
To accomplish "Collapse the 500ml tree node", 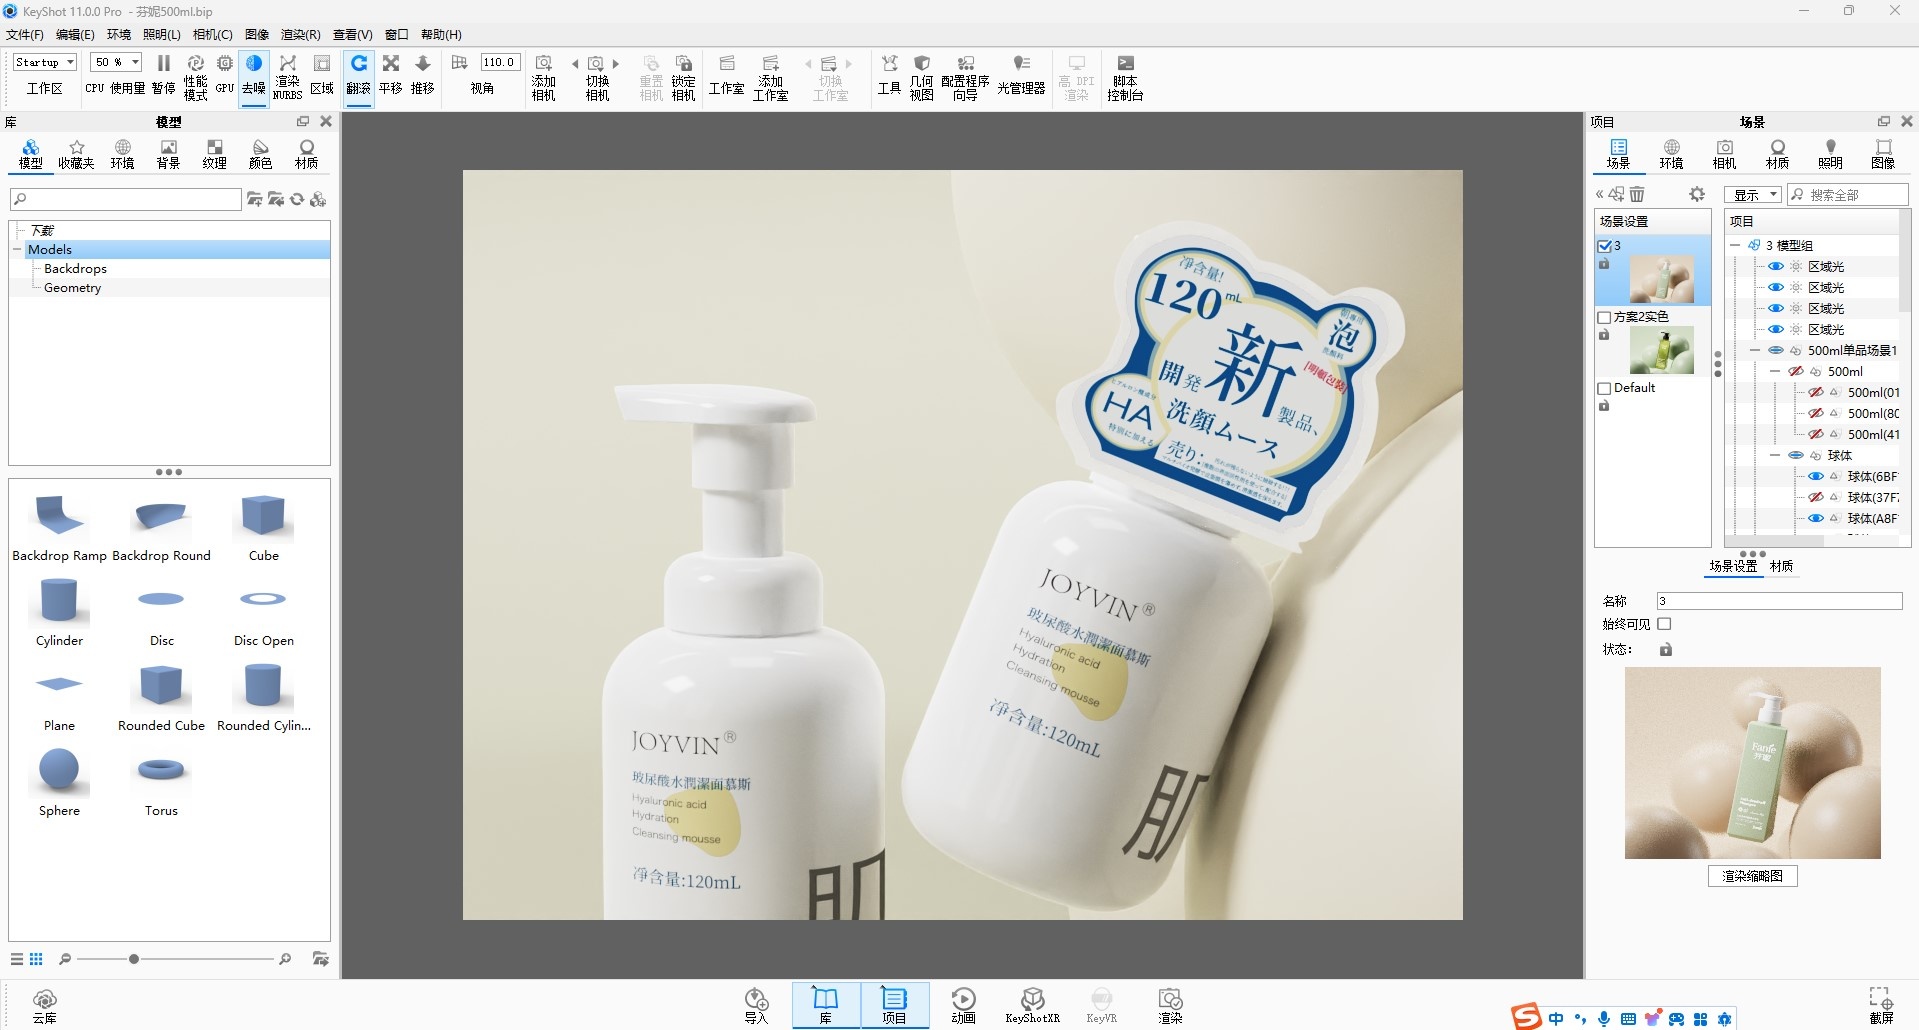I will pos(1775,372).
